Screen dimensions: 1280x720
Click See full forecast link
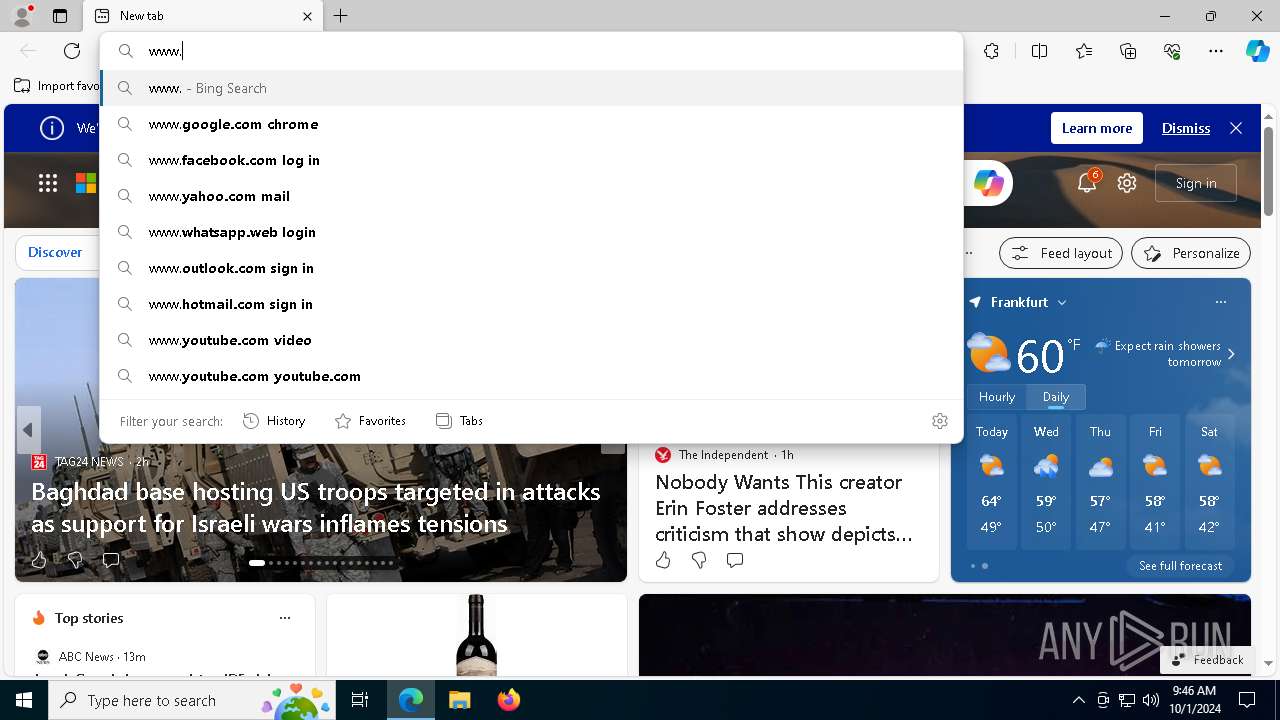(x=1180, y=566)
